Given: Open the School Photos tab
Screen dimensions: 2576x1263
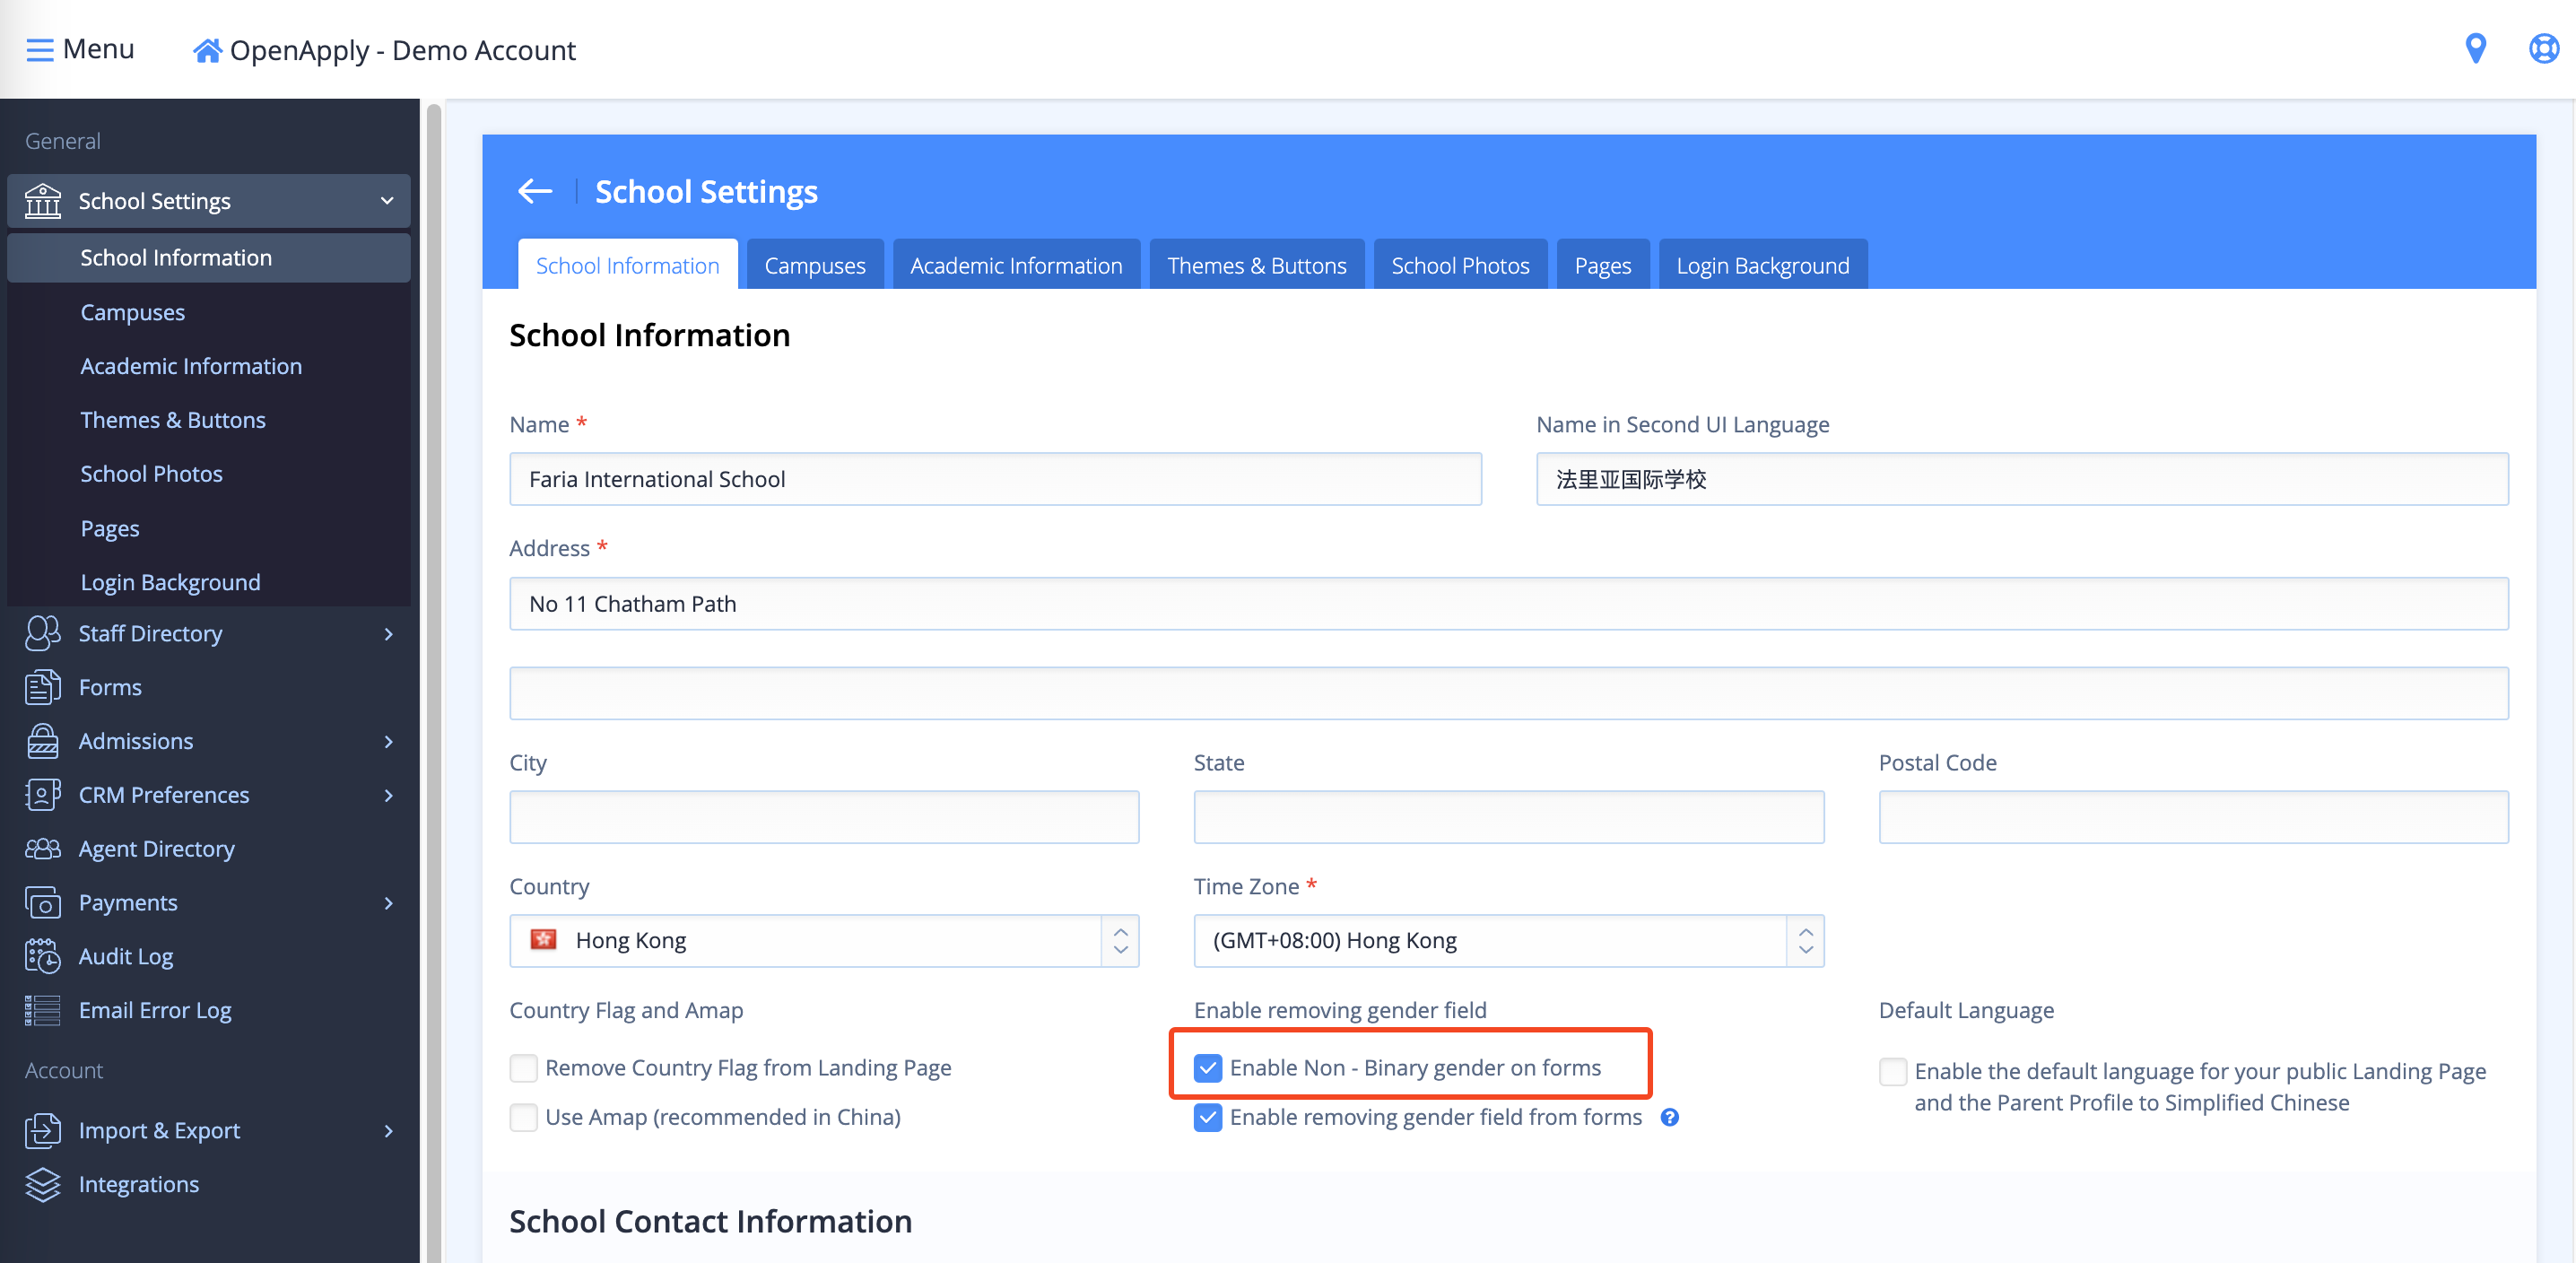Looking at the screenshot, I should [x=1460, y=265].
